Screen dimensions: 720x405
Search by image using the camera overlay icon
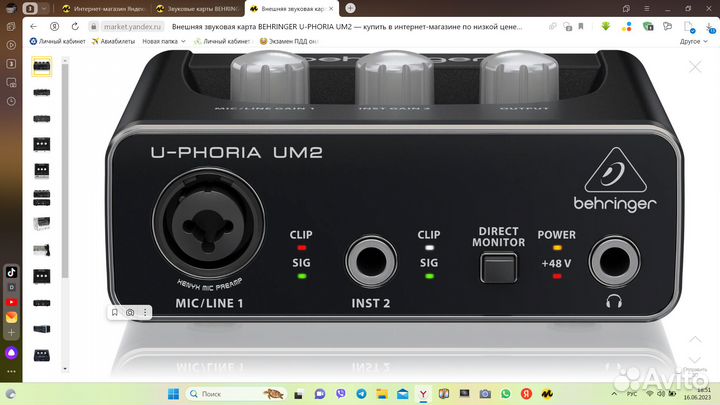[130, 312]
